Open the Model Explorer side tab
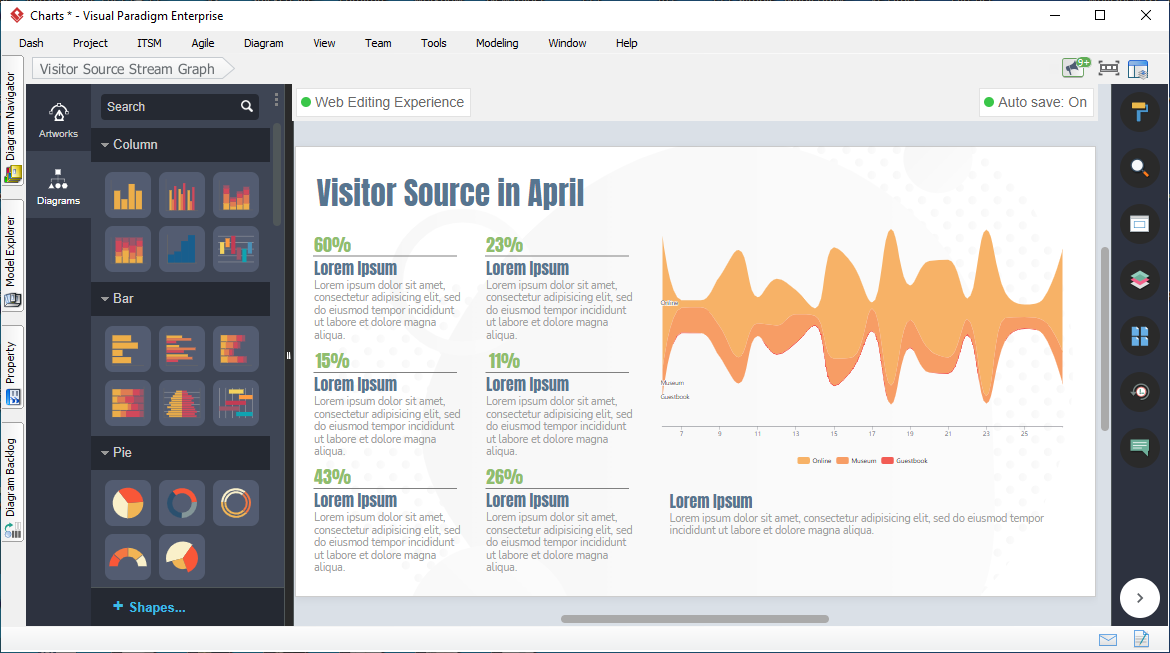 point(12,256)
